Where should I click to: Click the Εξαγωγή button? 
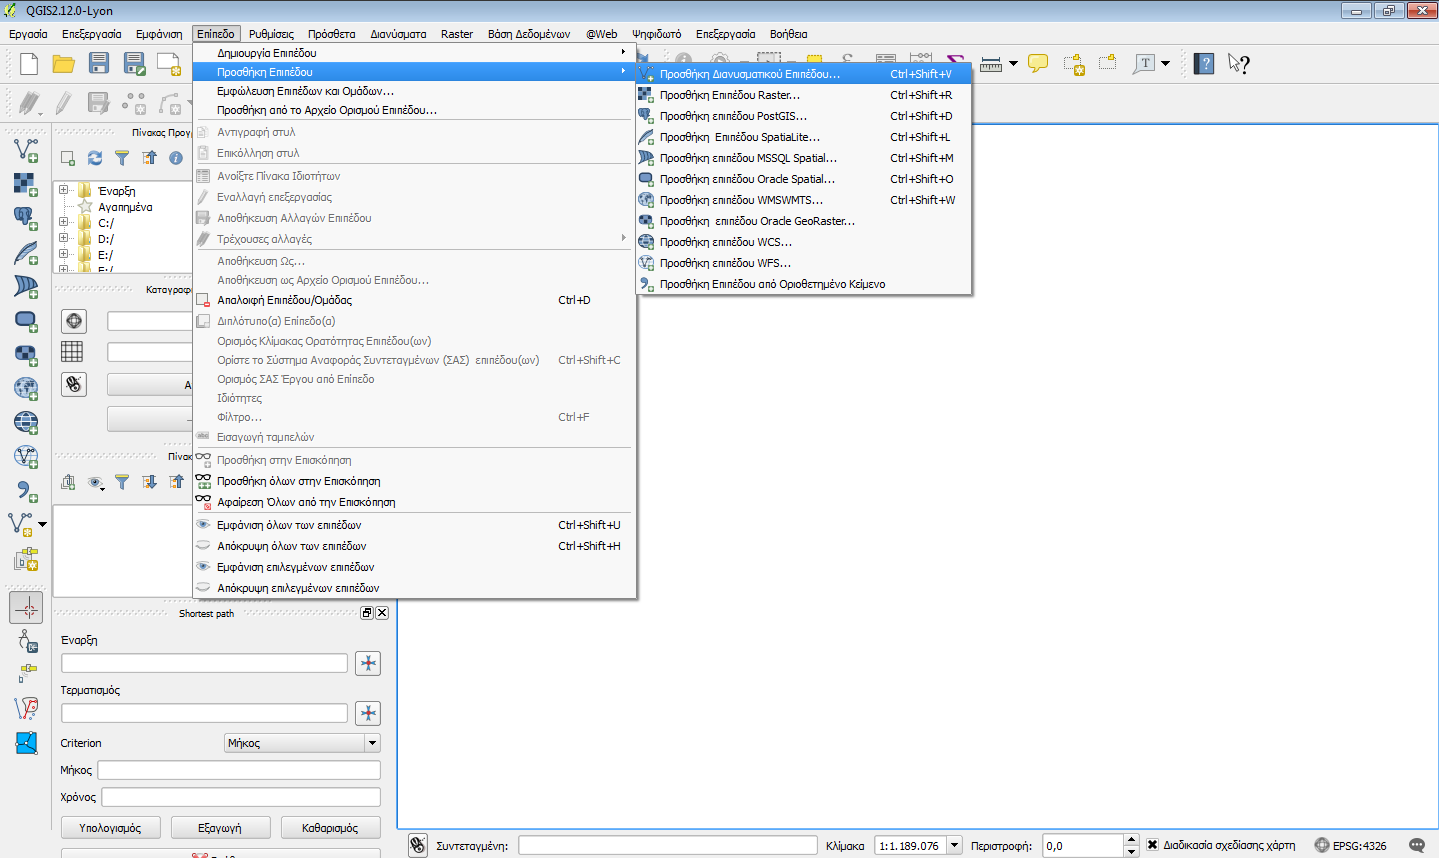(x=220, y=828)
